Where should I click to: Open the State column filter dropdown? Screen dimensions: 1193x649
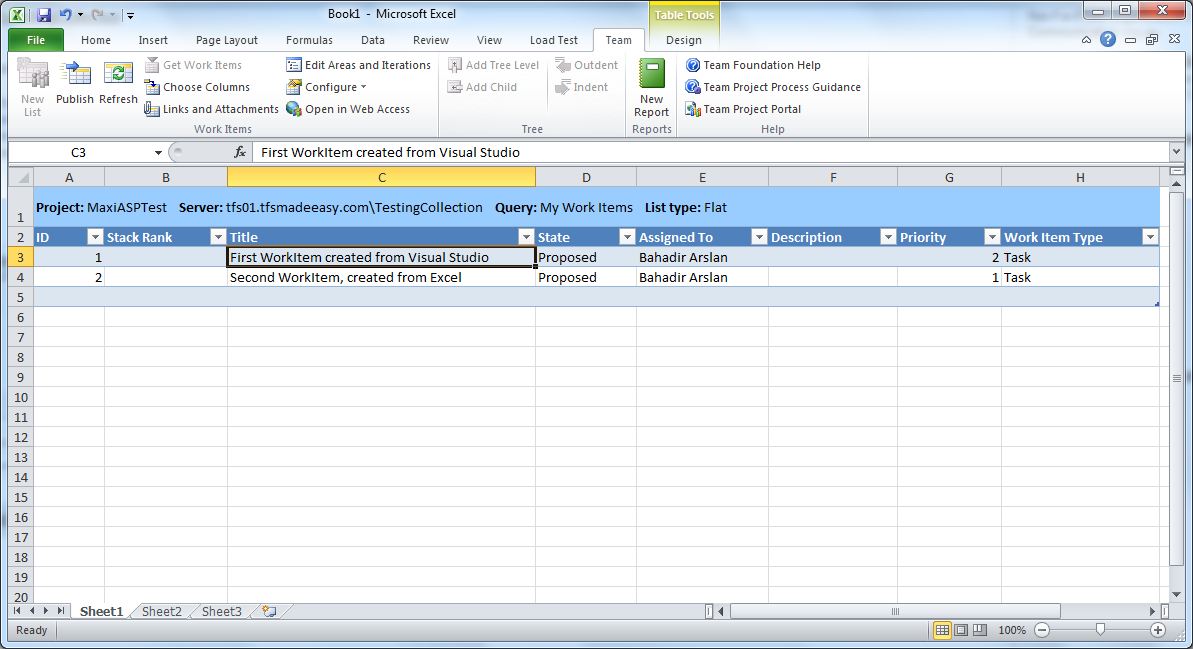point(627,237)
